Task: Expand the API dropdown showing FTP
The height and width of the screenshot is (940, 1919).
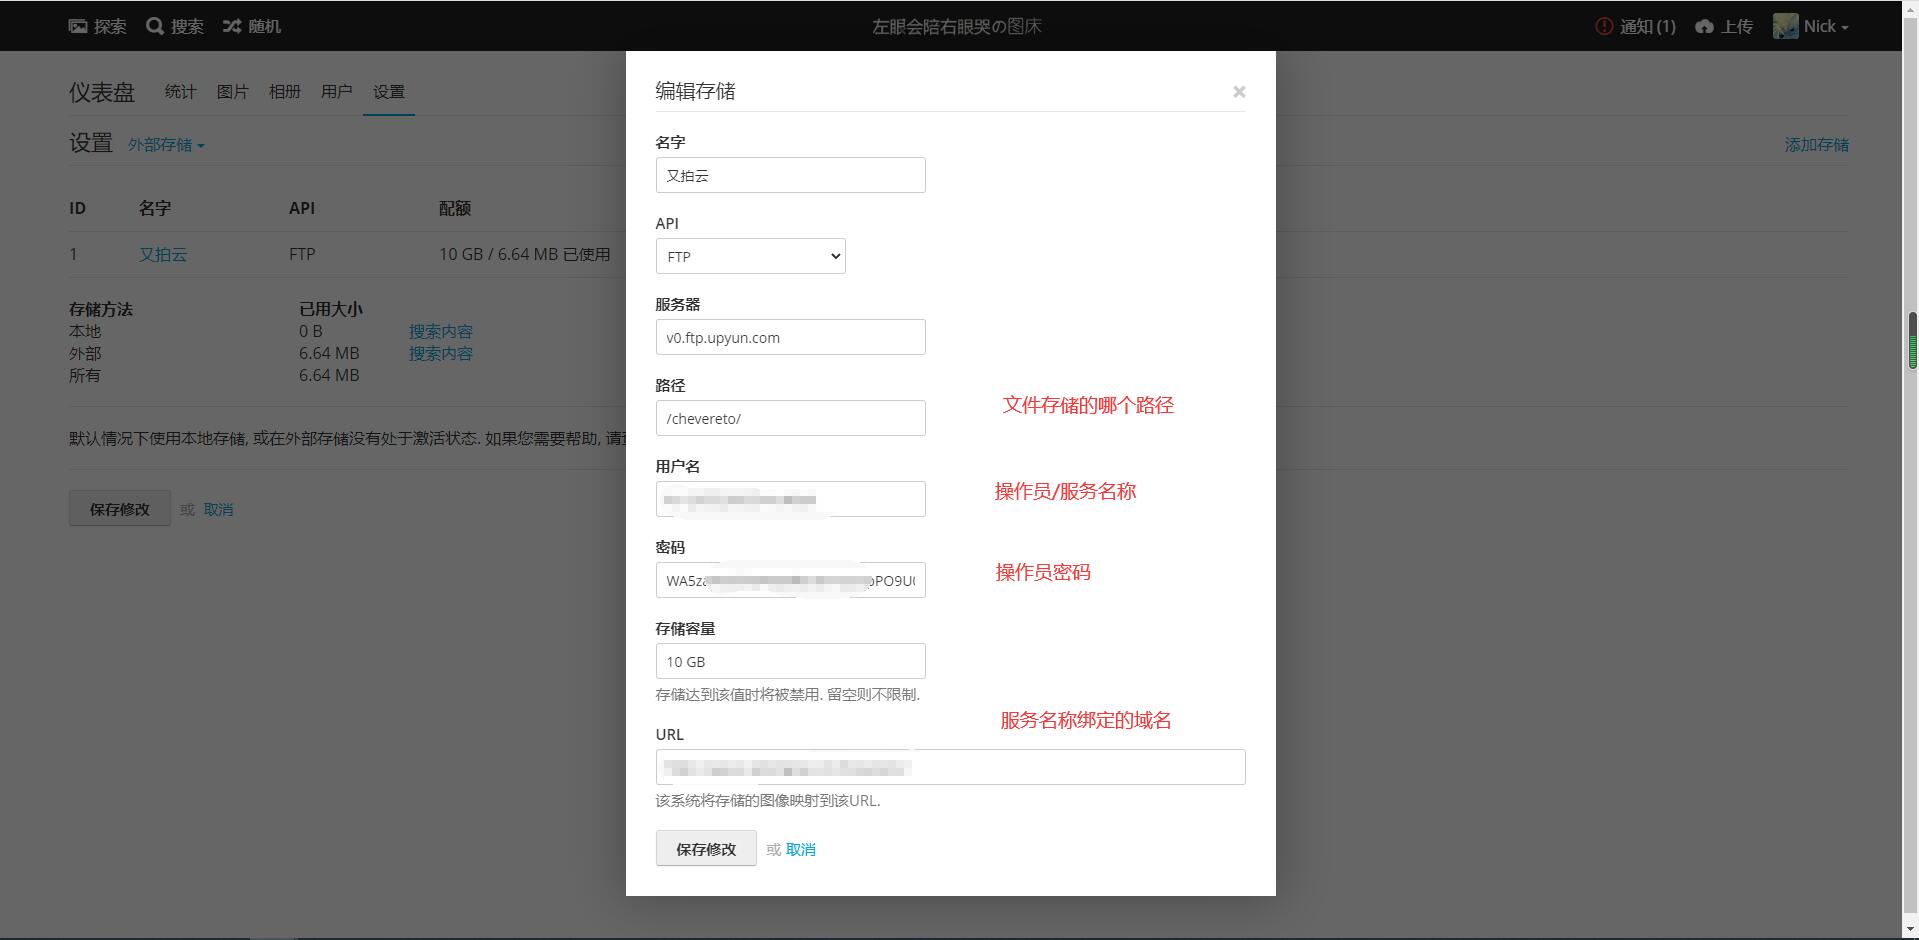Action: [x=750, y=256]
